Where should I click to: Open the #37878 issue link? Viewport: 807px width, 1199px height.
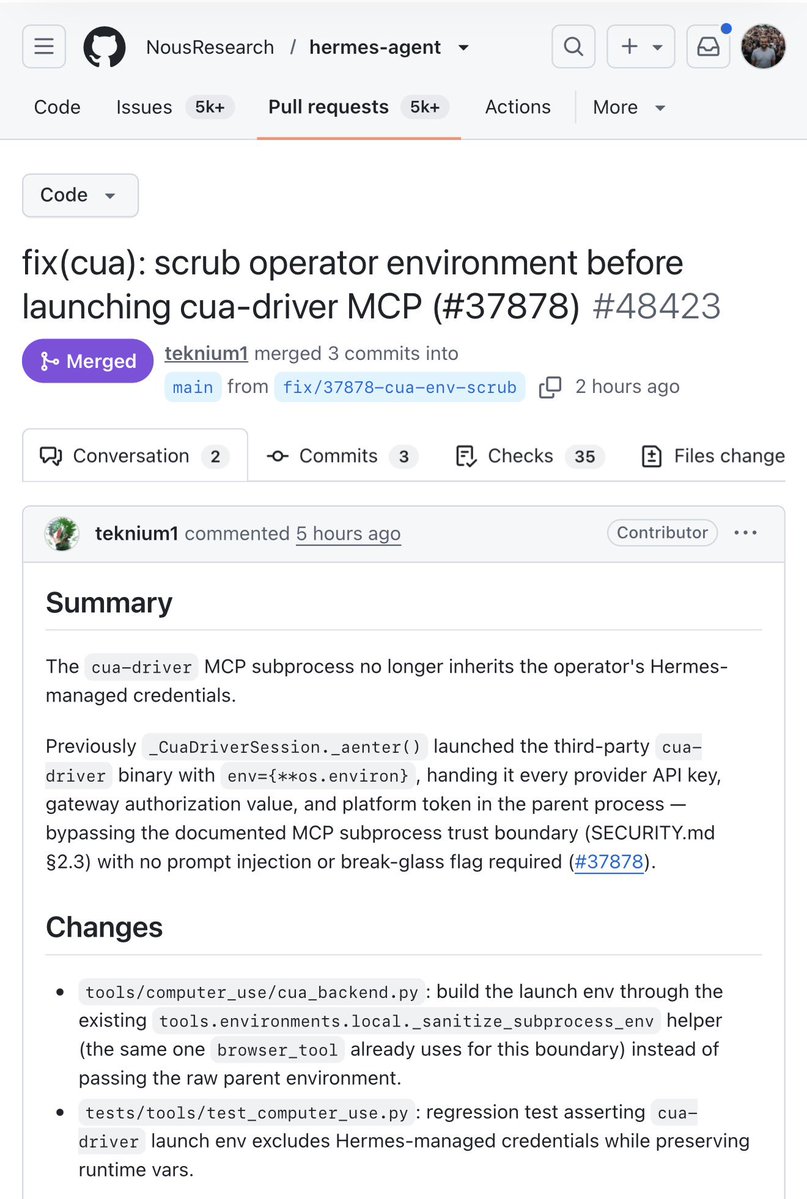point(609,862)
